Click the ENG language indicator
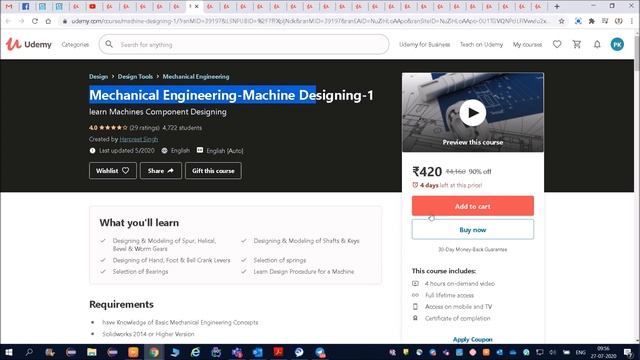This screenshot has height=360, width=640. point(580,352)
